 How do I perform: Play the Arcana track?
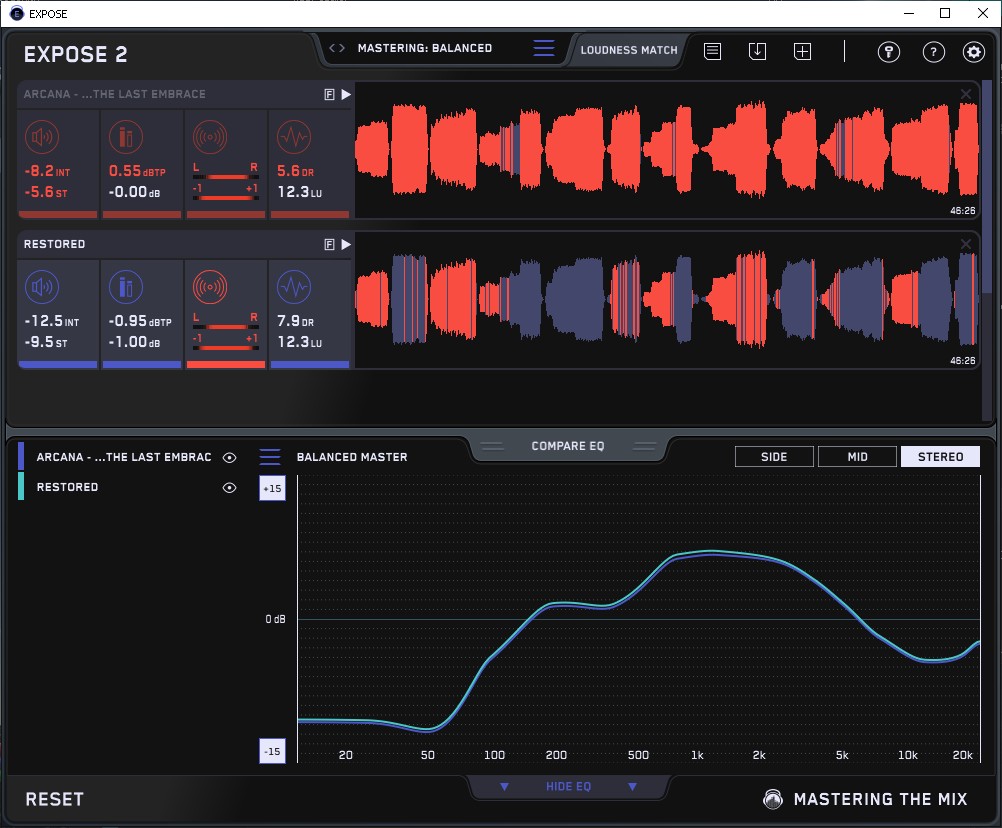pyautogui.click(x=346, y=95)
